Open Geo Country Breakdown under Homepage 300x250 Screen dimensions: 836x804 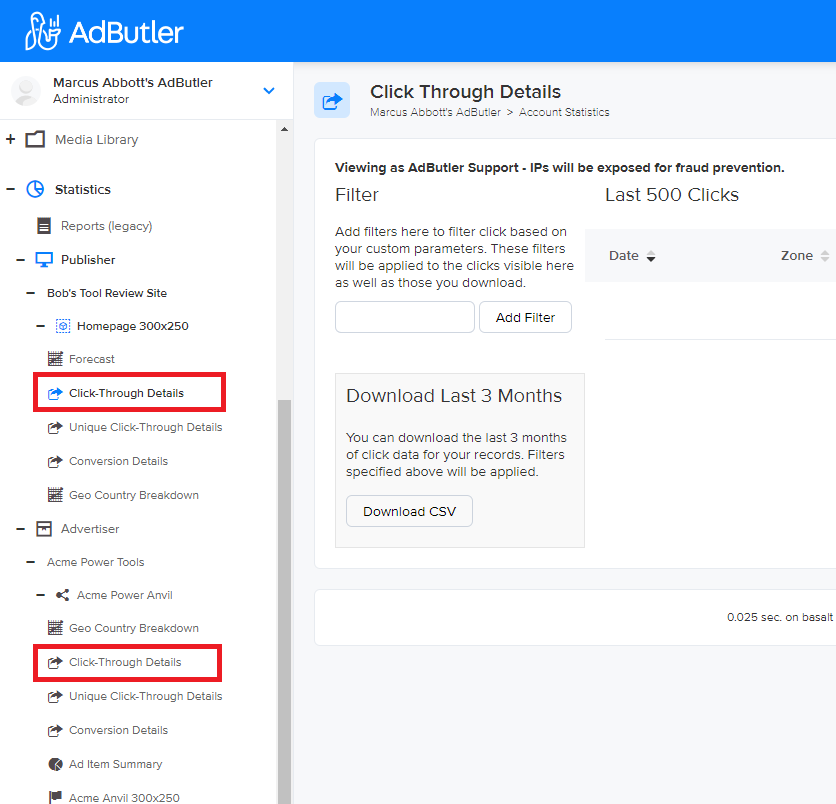pos(123,494)
